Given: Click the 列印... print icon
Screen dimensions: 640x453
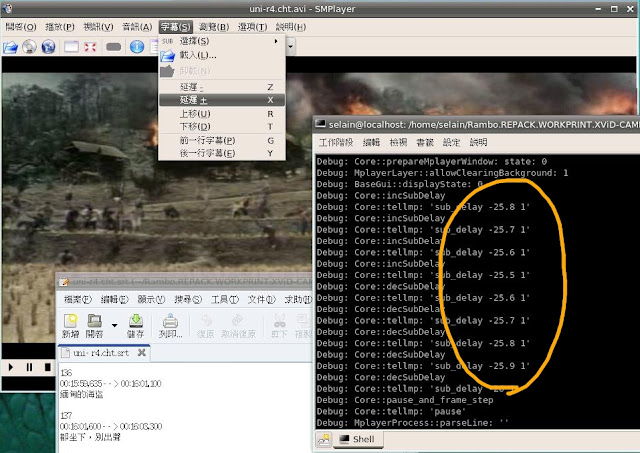Looking at the screenshot, I should click(171, 326).
